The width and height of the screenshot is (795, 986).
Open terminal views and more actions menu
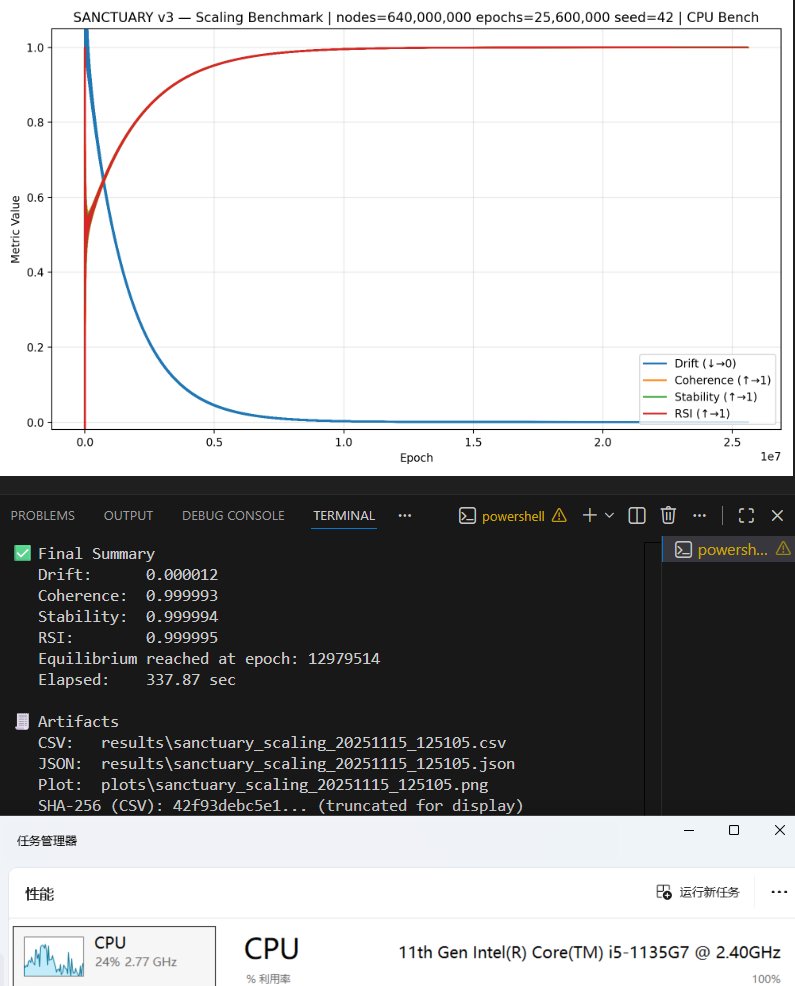[x=699, y=516]
